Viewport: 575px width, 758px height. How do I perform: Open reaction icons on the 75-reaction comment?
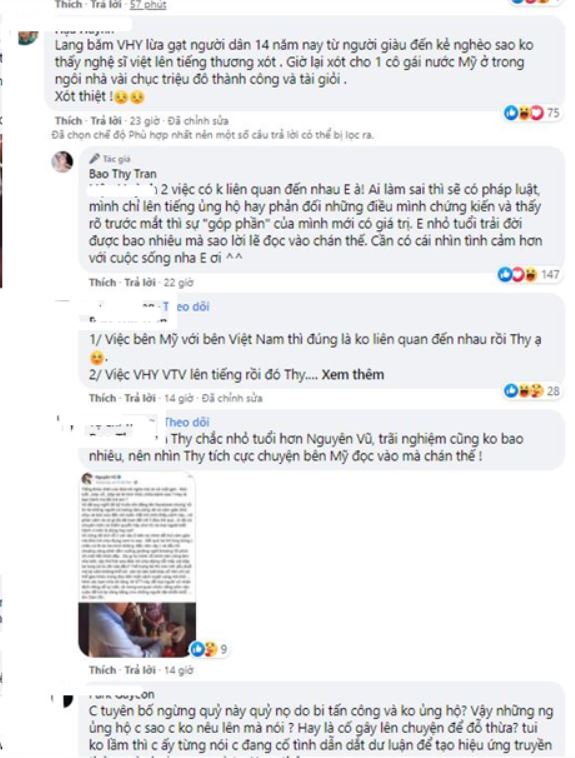(x=524, y=113)
